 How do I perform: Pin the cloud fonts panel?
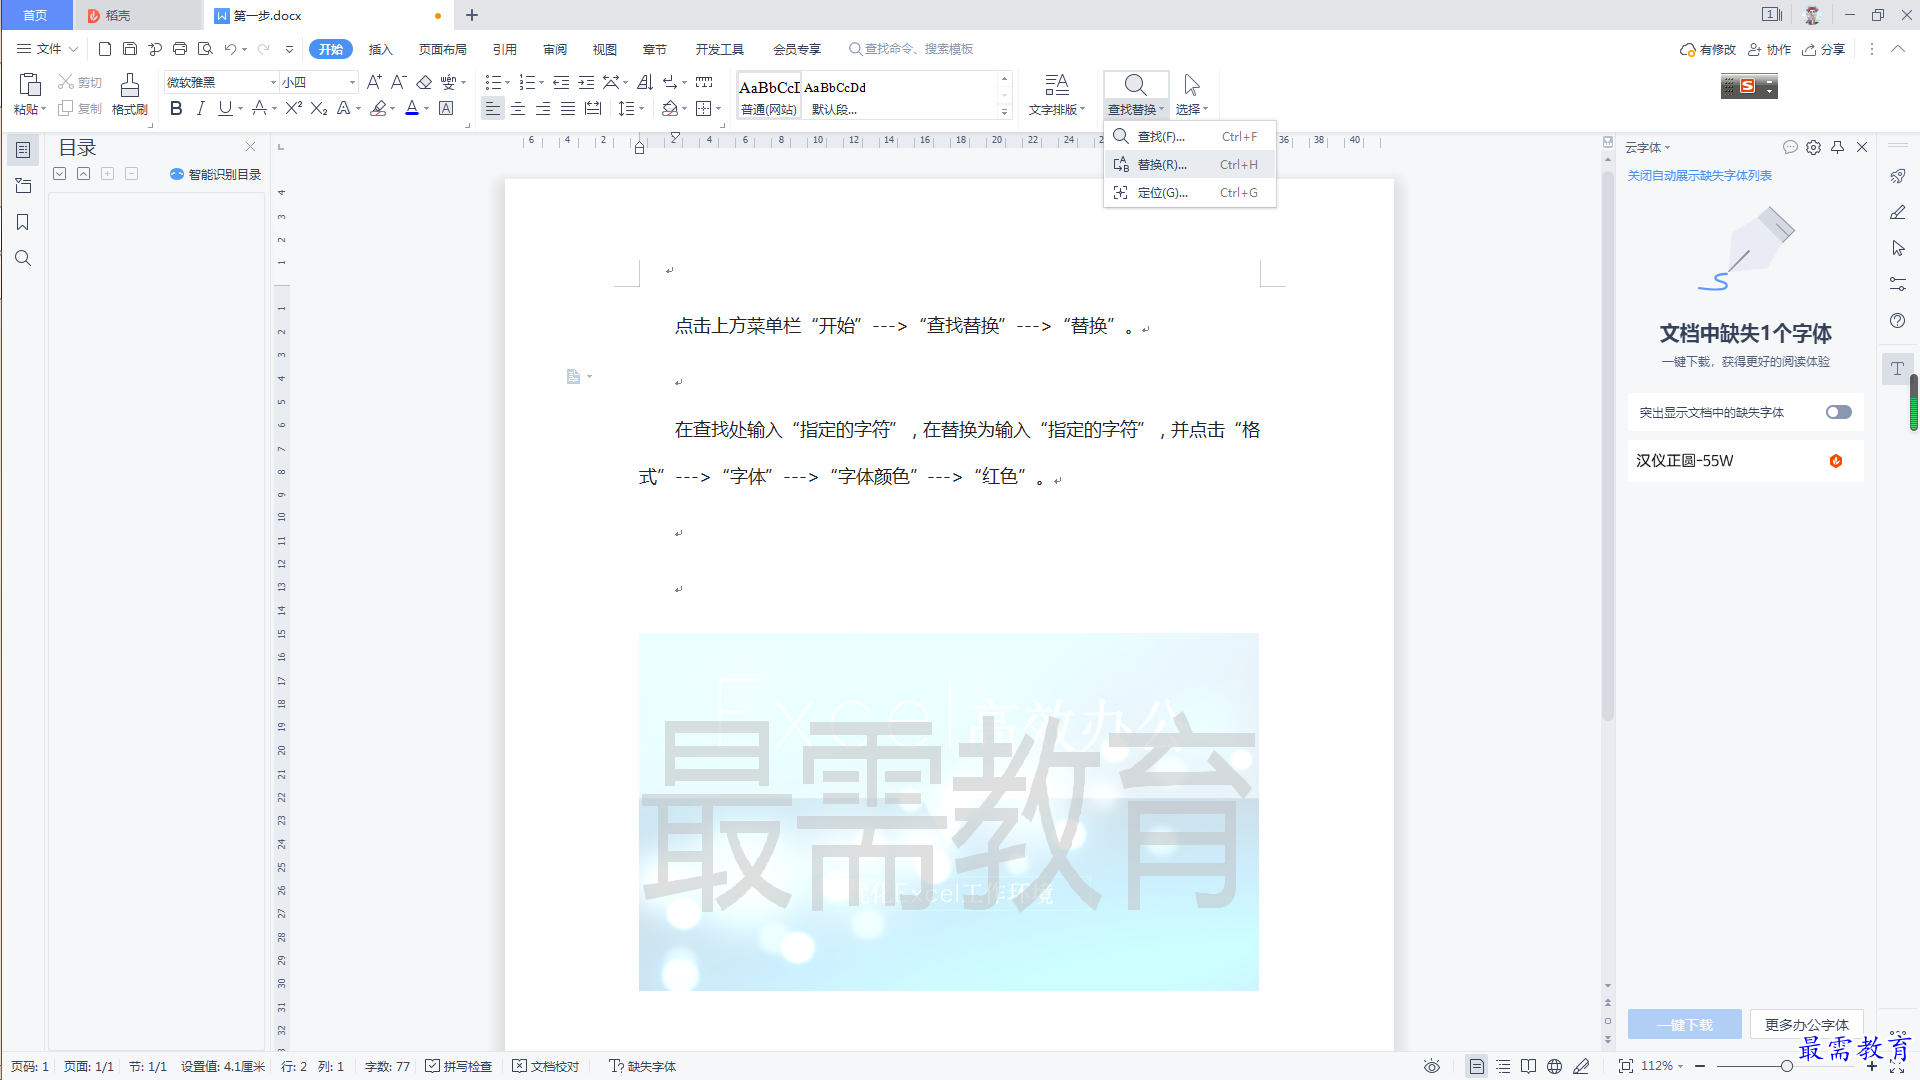tap(1838, 147)
